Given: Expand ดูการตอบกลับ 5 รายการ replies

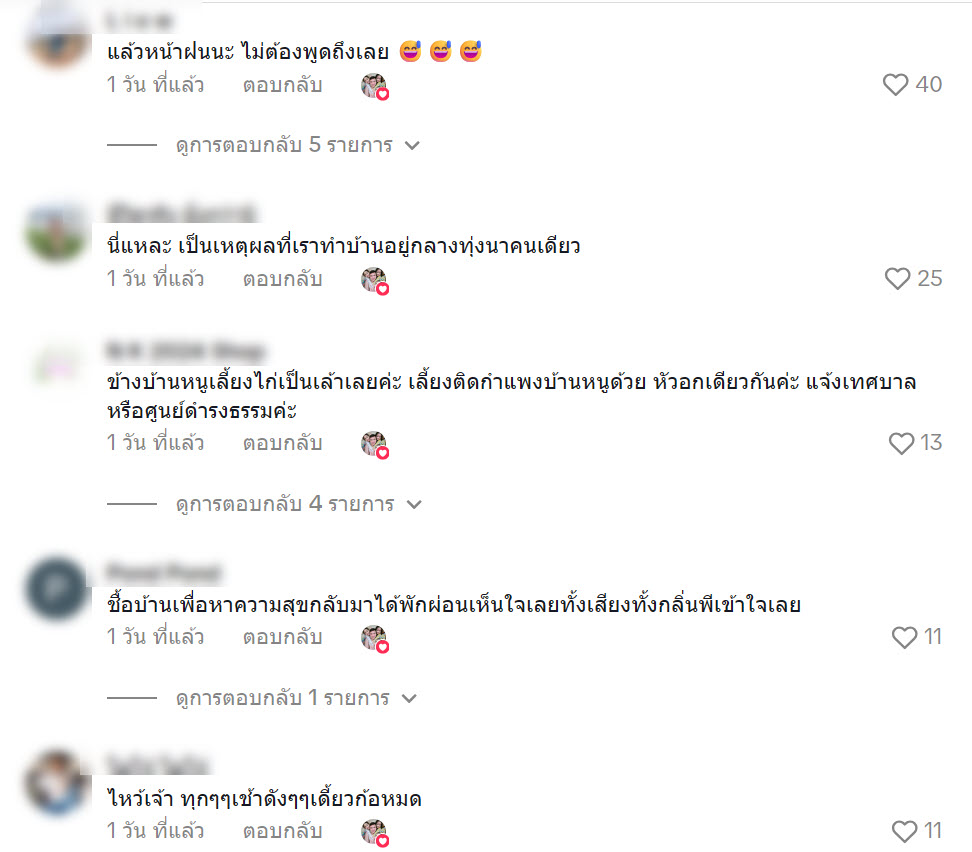Looking at the screenshot, I should coord(298,145).
